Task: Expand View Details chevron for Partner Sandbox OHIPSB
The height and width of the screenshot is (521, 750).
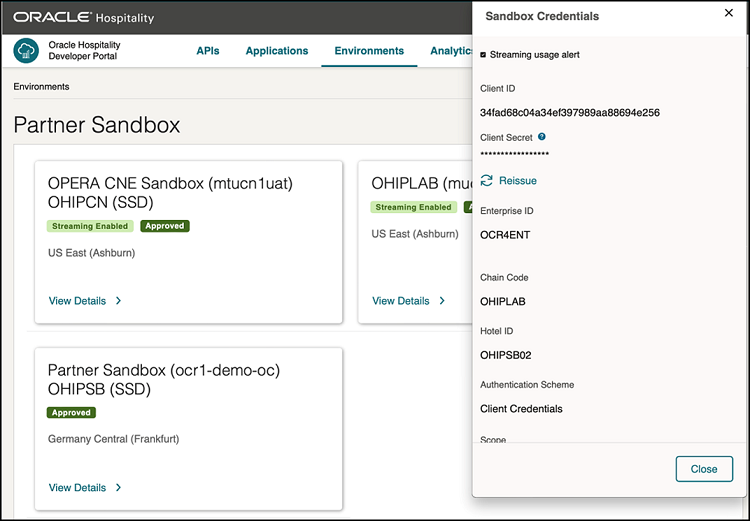Action: [x=118, y=488]
